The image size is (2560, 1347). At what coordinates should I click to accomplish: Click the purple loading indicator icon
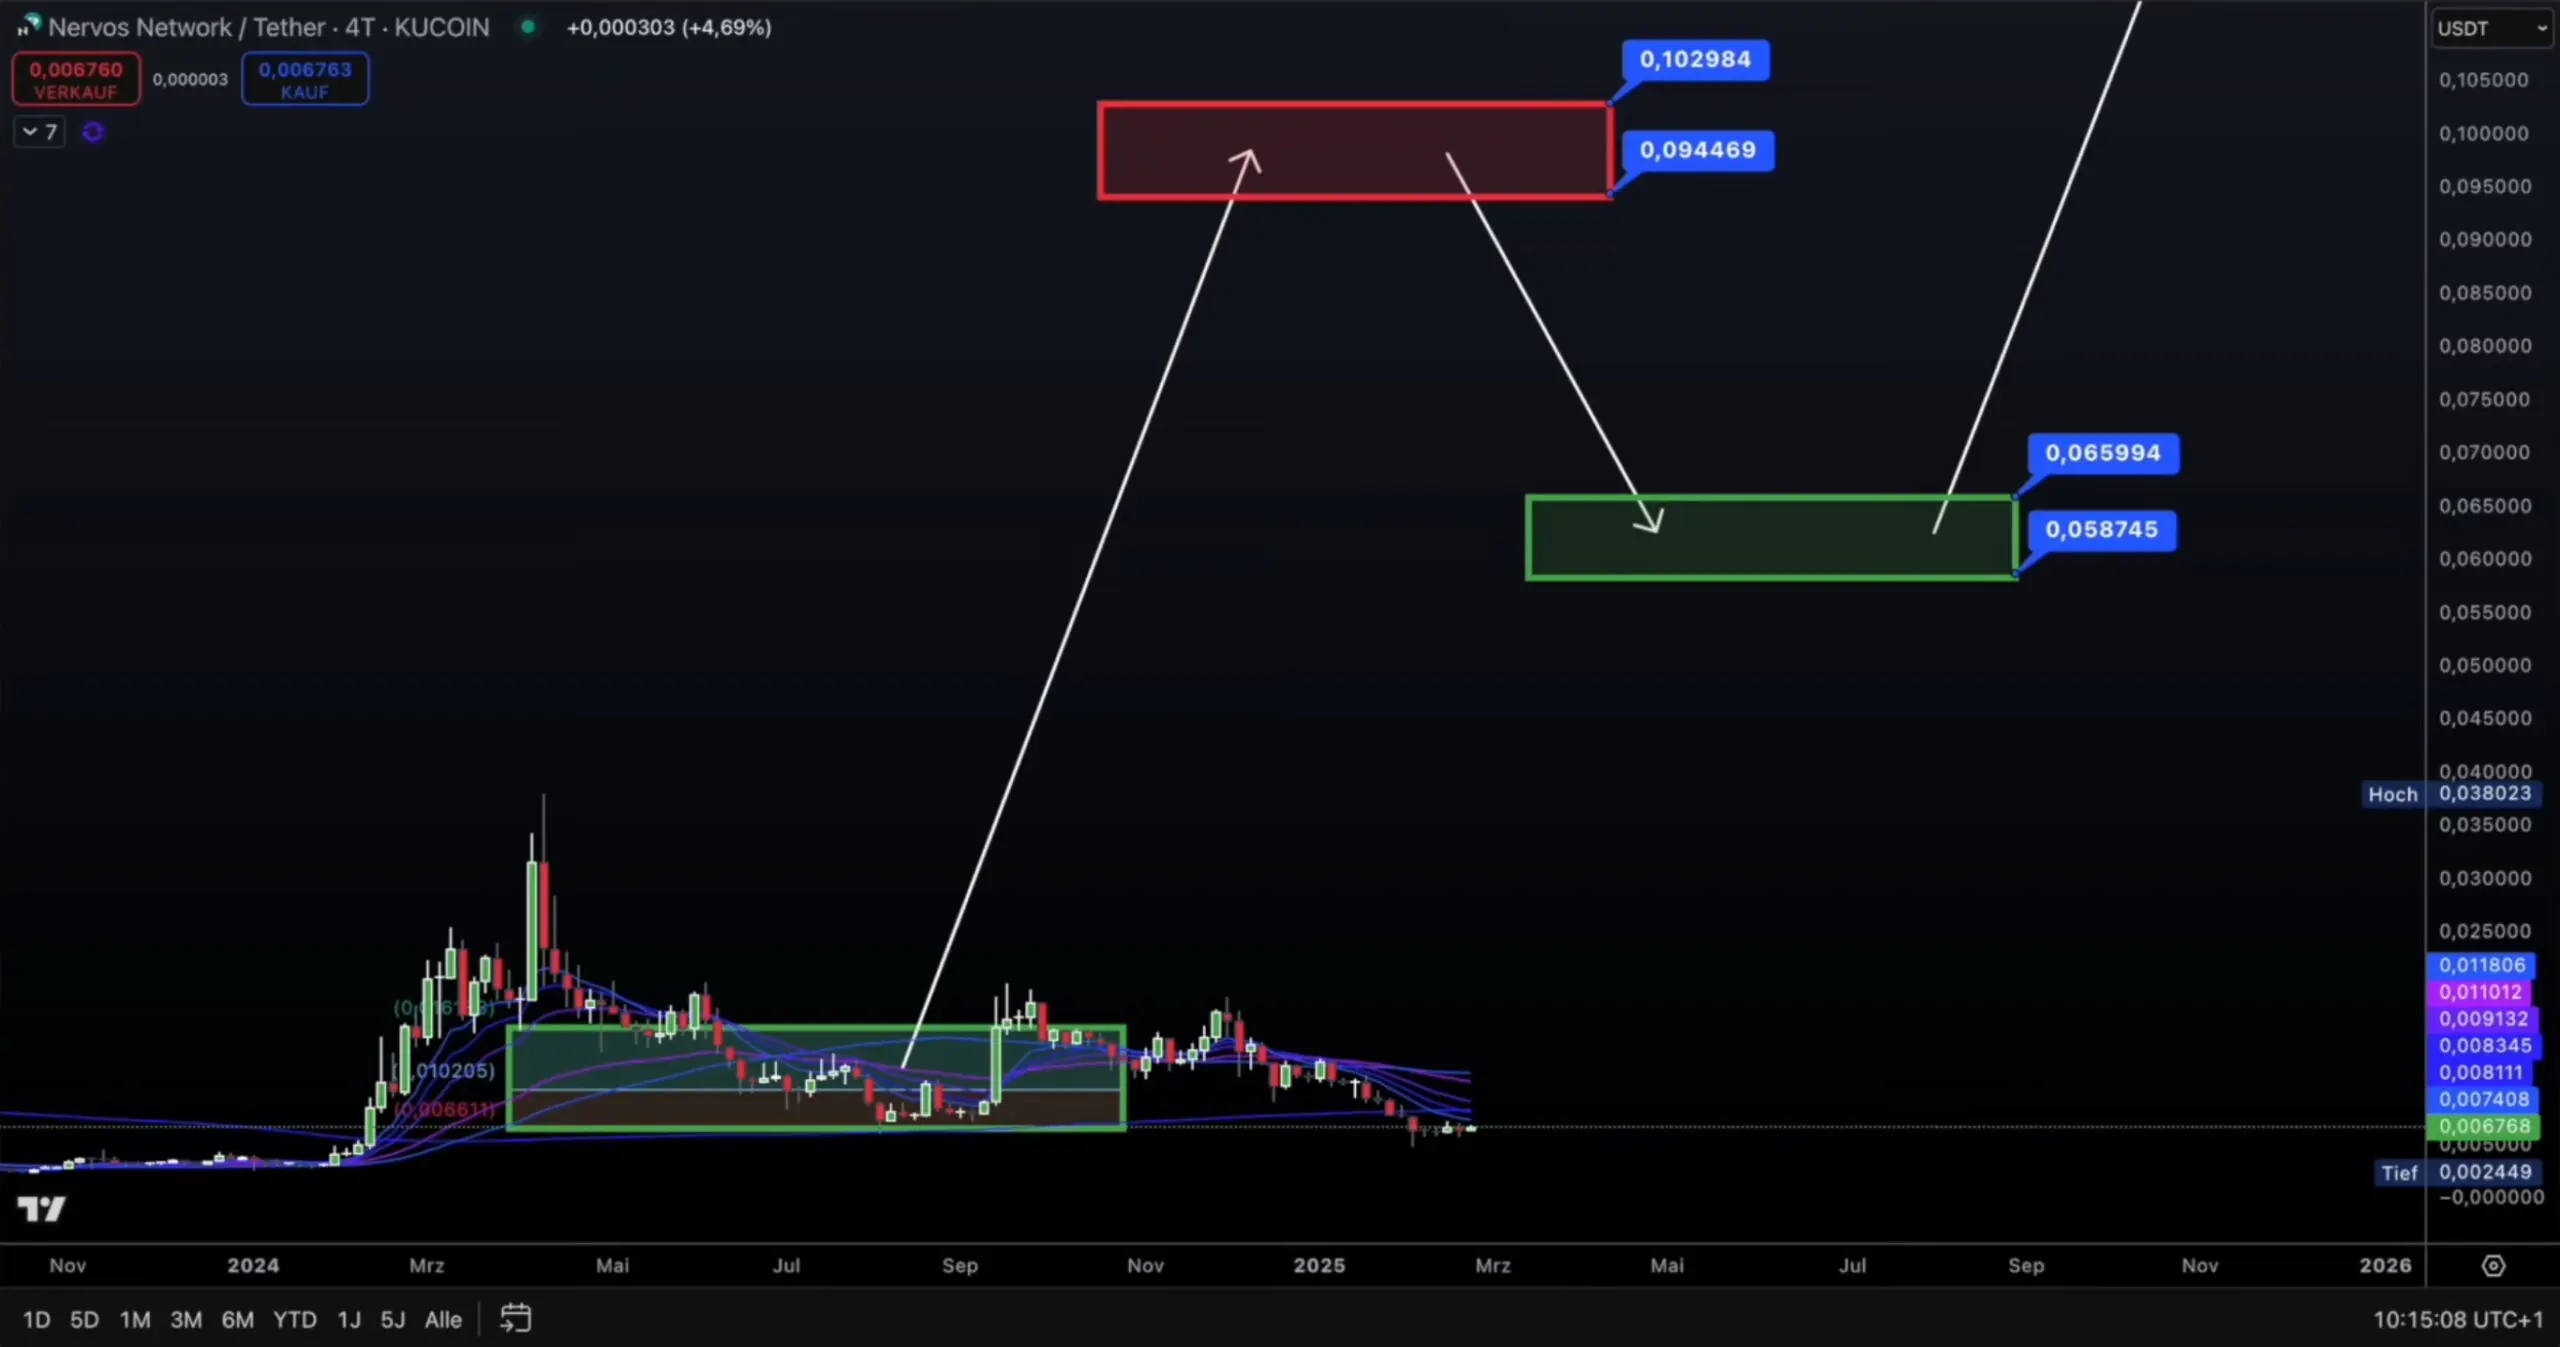pyautogui.click(x=93, y=132)
